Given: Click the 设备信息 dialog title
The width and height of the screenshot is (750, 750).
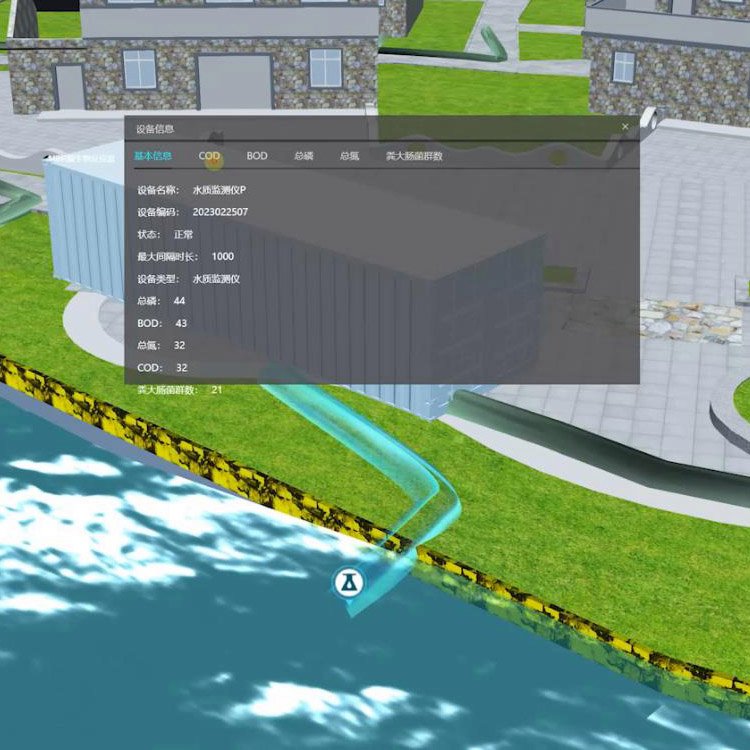Looking at the screenshot, I should pos(155,128).
